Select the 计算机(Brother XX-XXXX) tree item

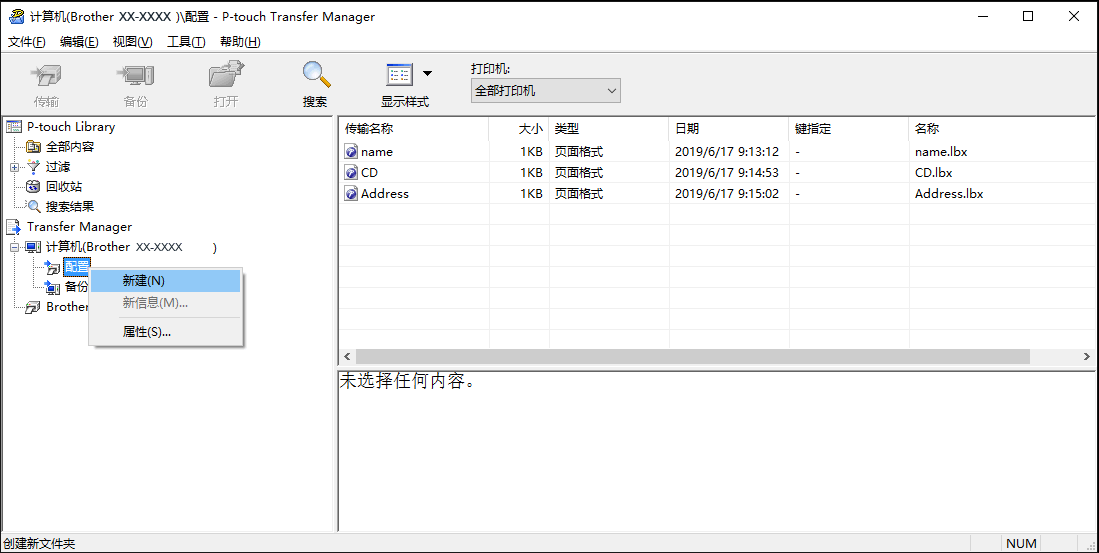(131, 247)
